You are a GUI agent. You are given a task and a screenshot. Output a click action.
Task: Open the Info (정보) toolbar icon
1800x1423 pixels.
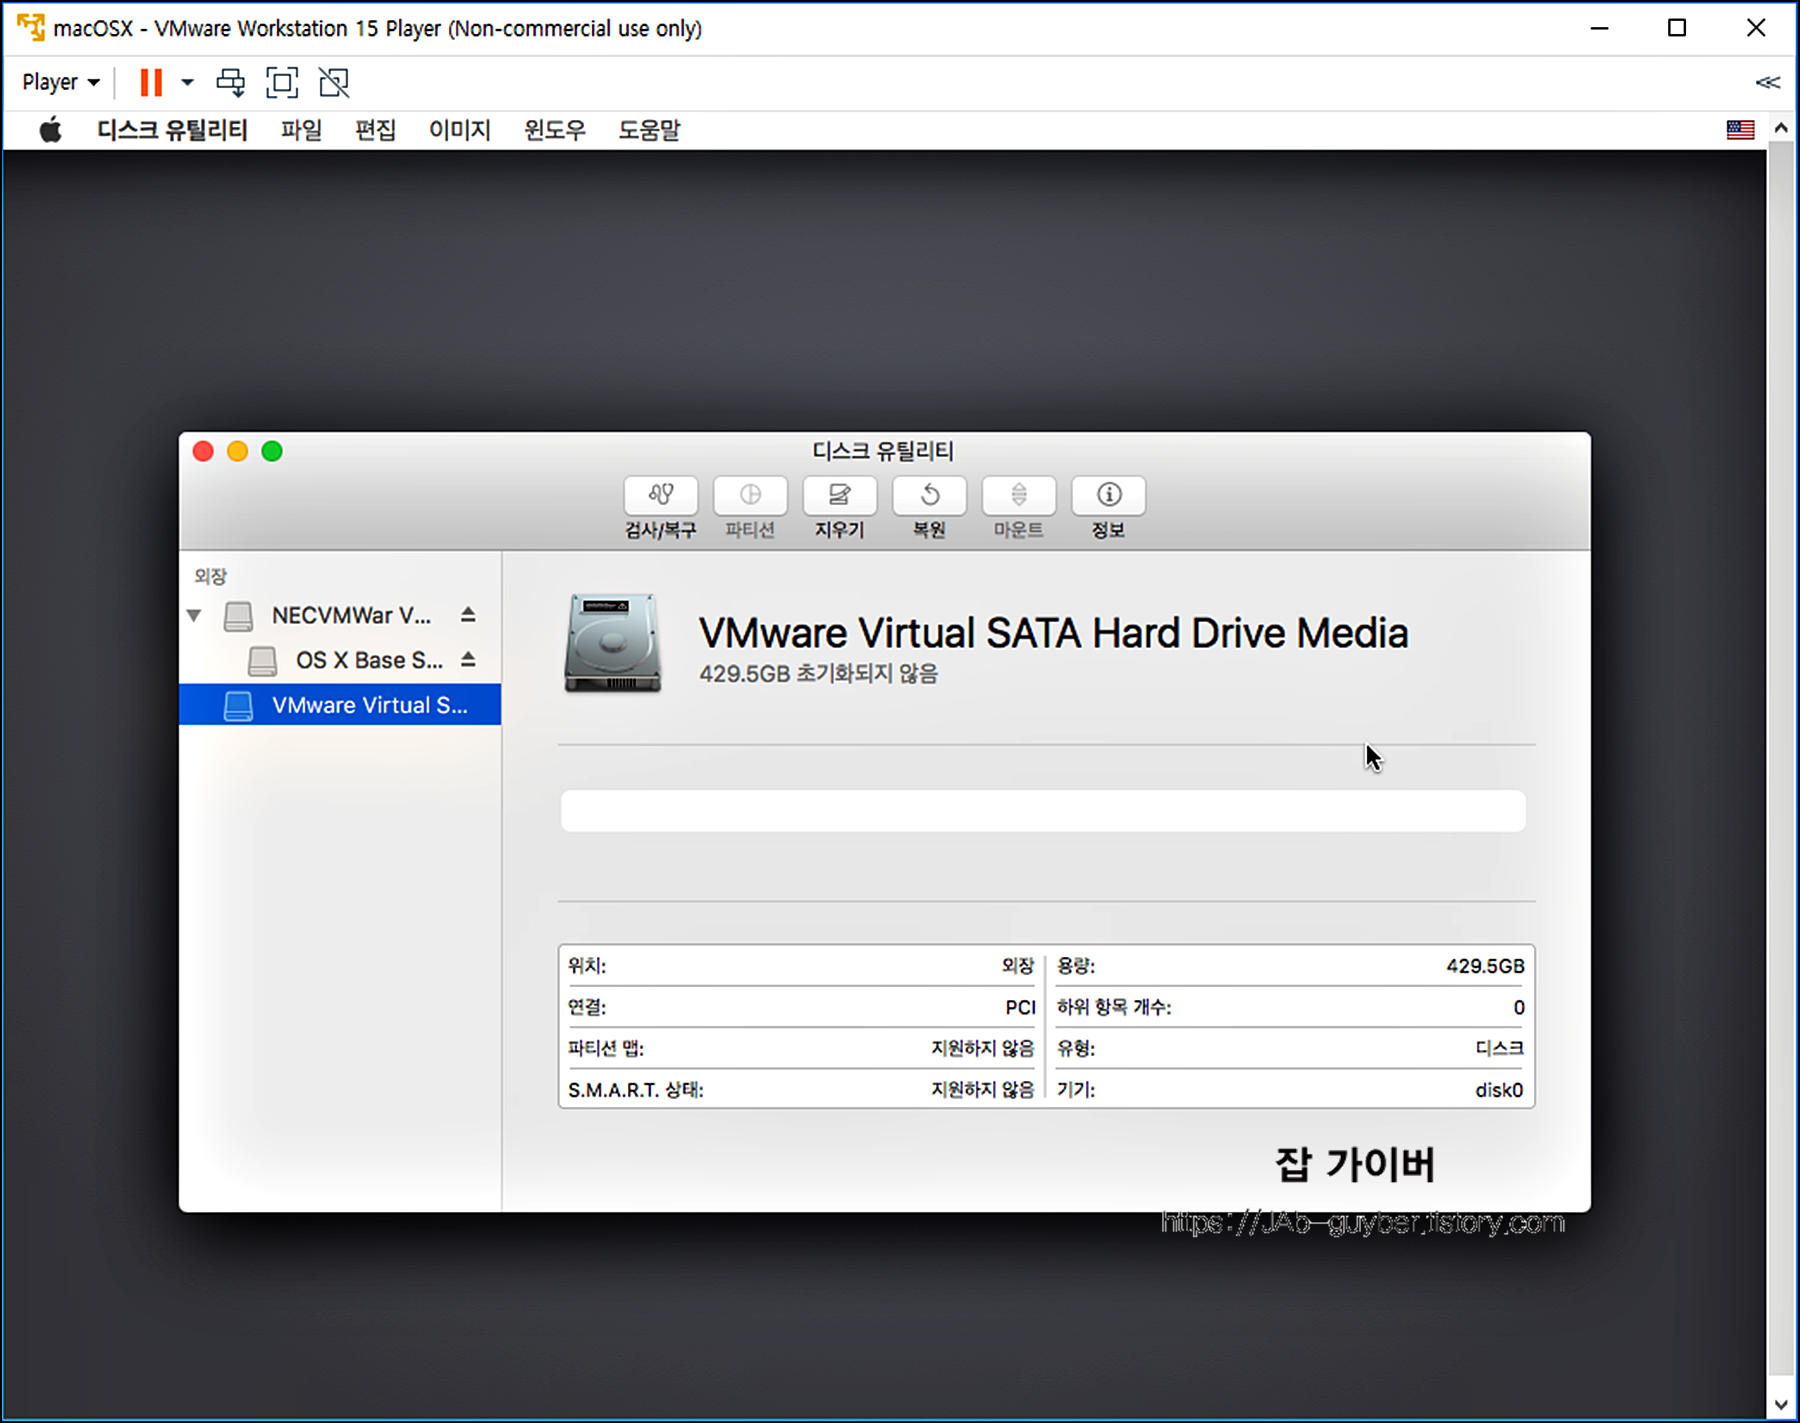[1108, 495]
